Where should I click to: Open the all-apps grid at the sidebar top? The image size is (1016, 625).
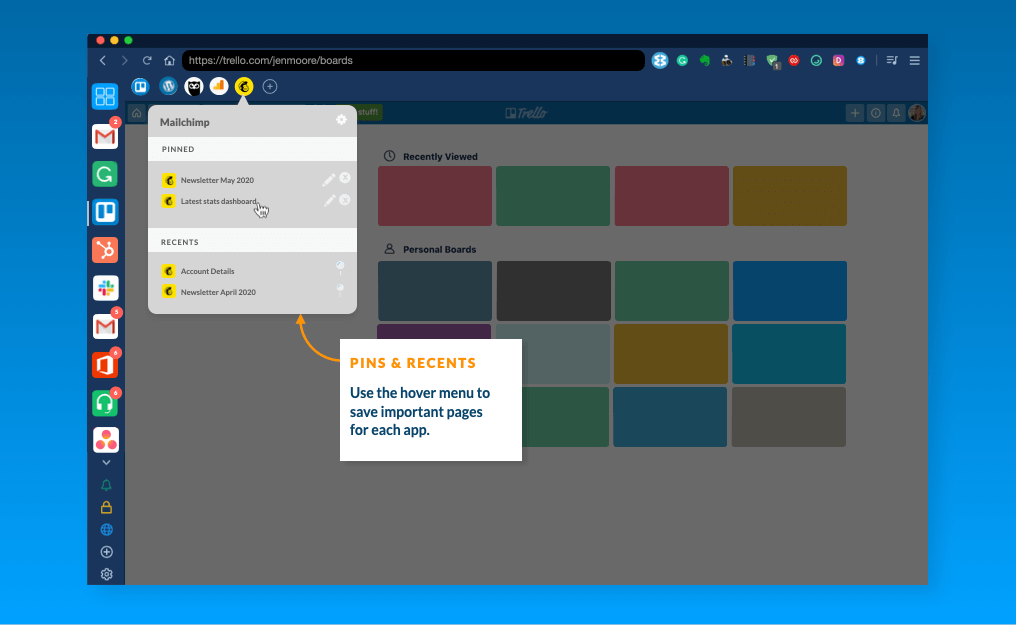[x=105, y=96]
